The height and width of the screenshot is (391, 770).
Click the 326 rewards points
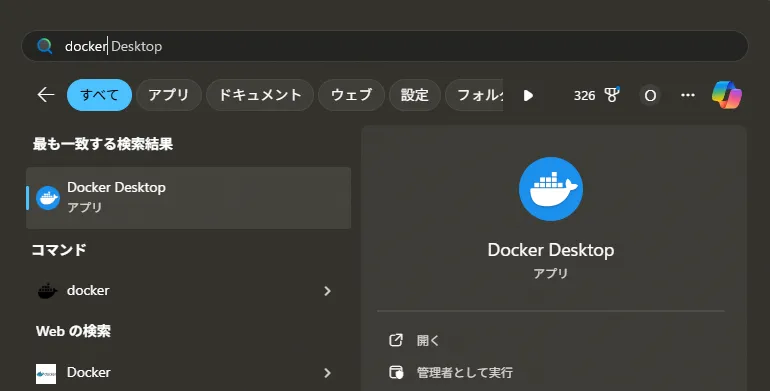tap(584, 95)
